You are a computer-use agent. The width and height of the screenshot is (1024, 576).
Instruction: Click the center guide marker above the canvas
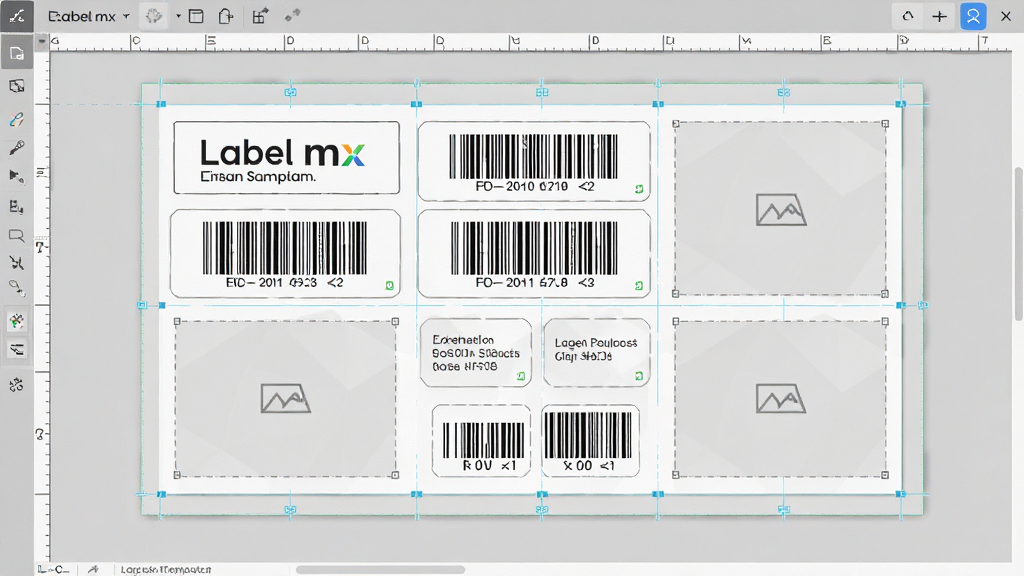click(542, 92)
